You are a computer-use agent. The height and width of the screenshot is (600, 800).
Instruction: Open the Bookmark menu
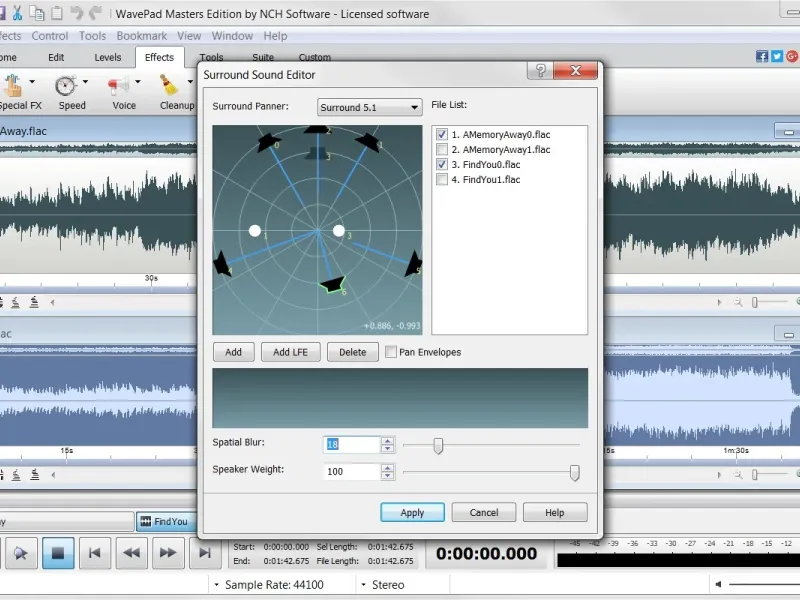point(141,36)
